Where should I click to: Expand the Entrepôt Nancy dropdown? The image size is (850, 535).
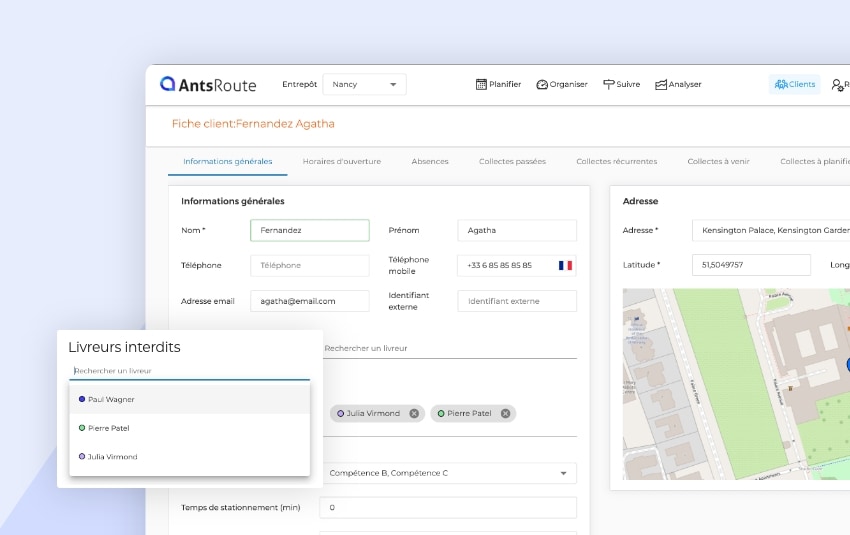pos(365,85)
